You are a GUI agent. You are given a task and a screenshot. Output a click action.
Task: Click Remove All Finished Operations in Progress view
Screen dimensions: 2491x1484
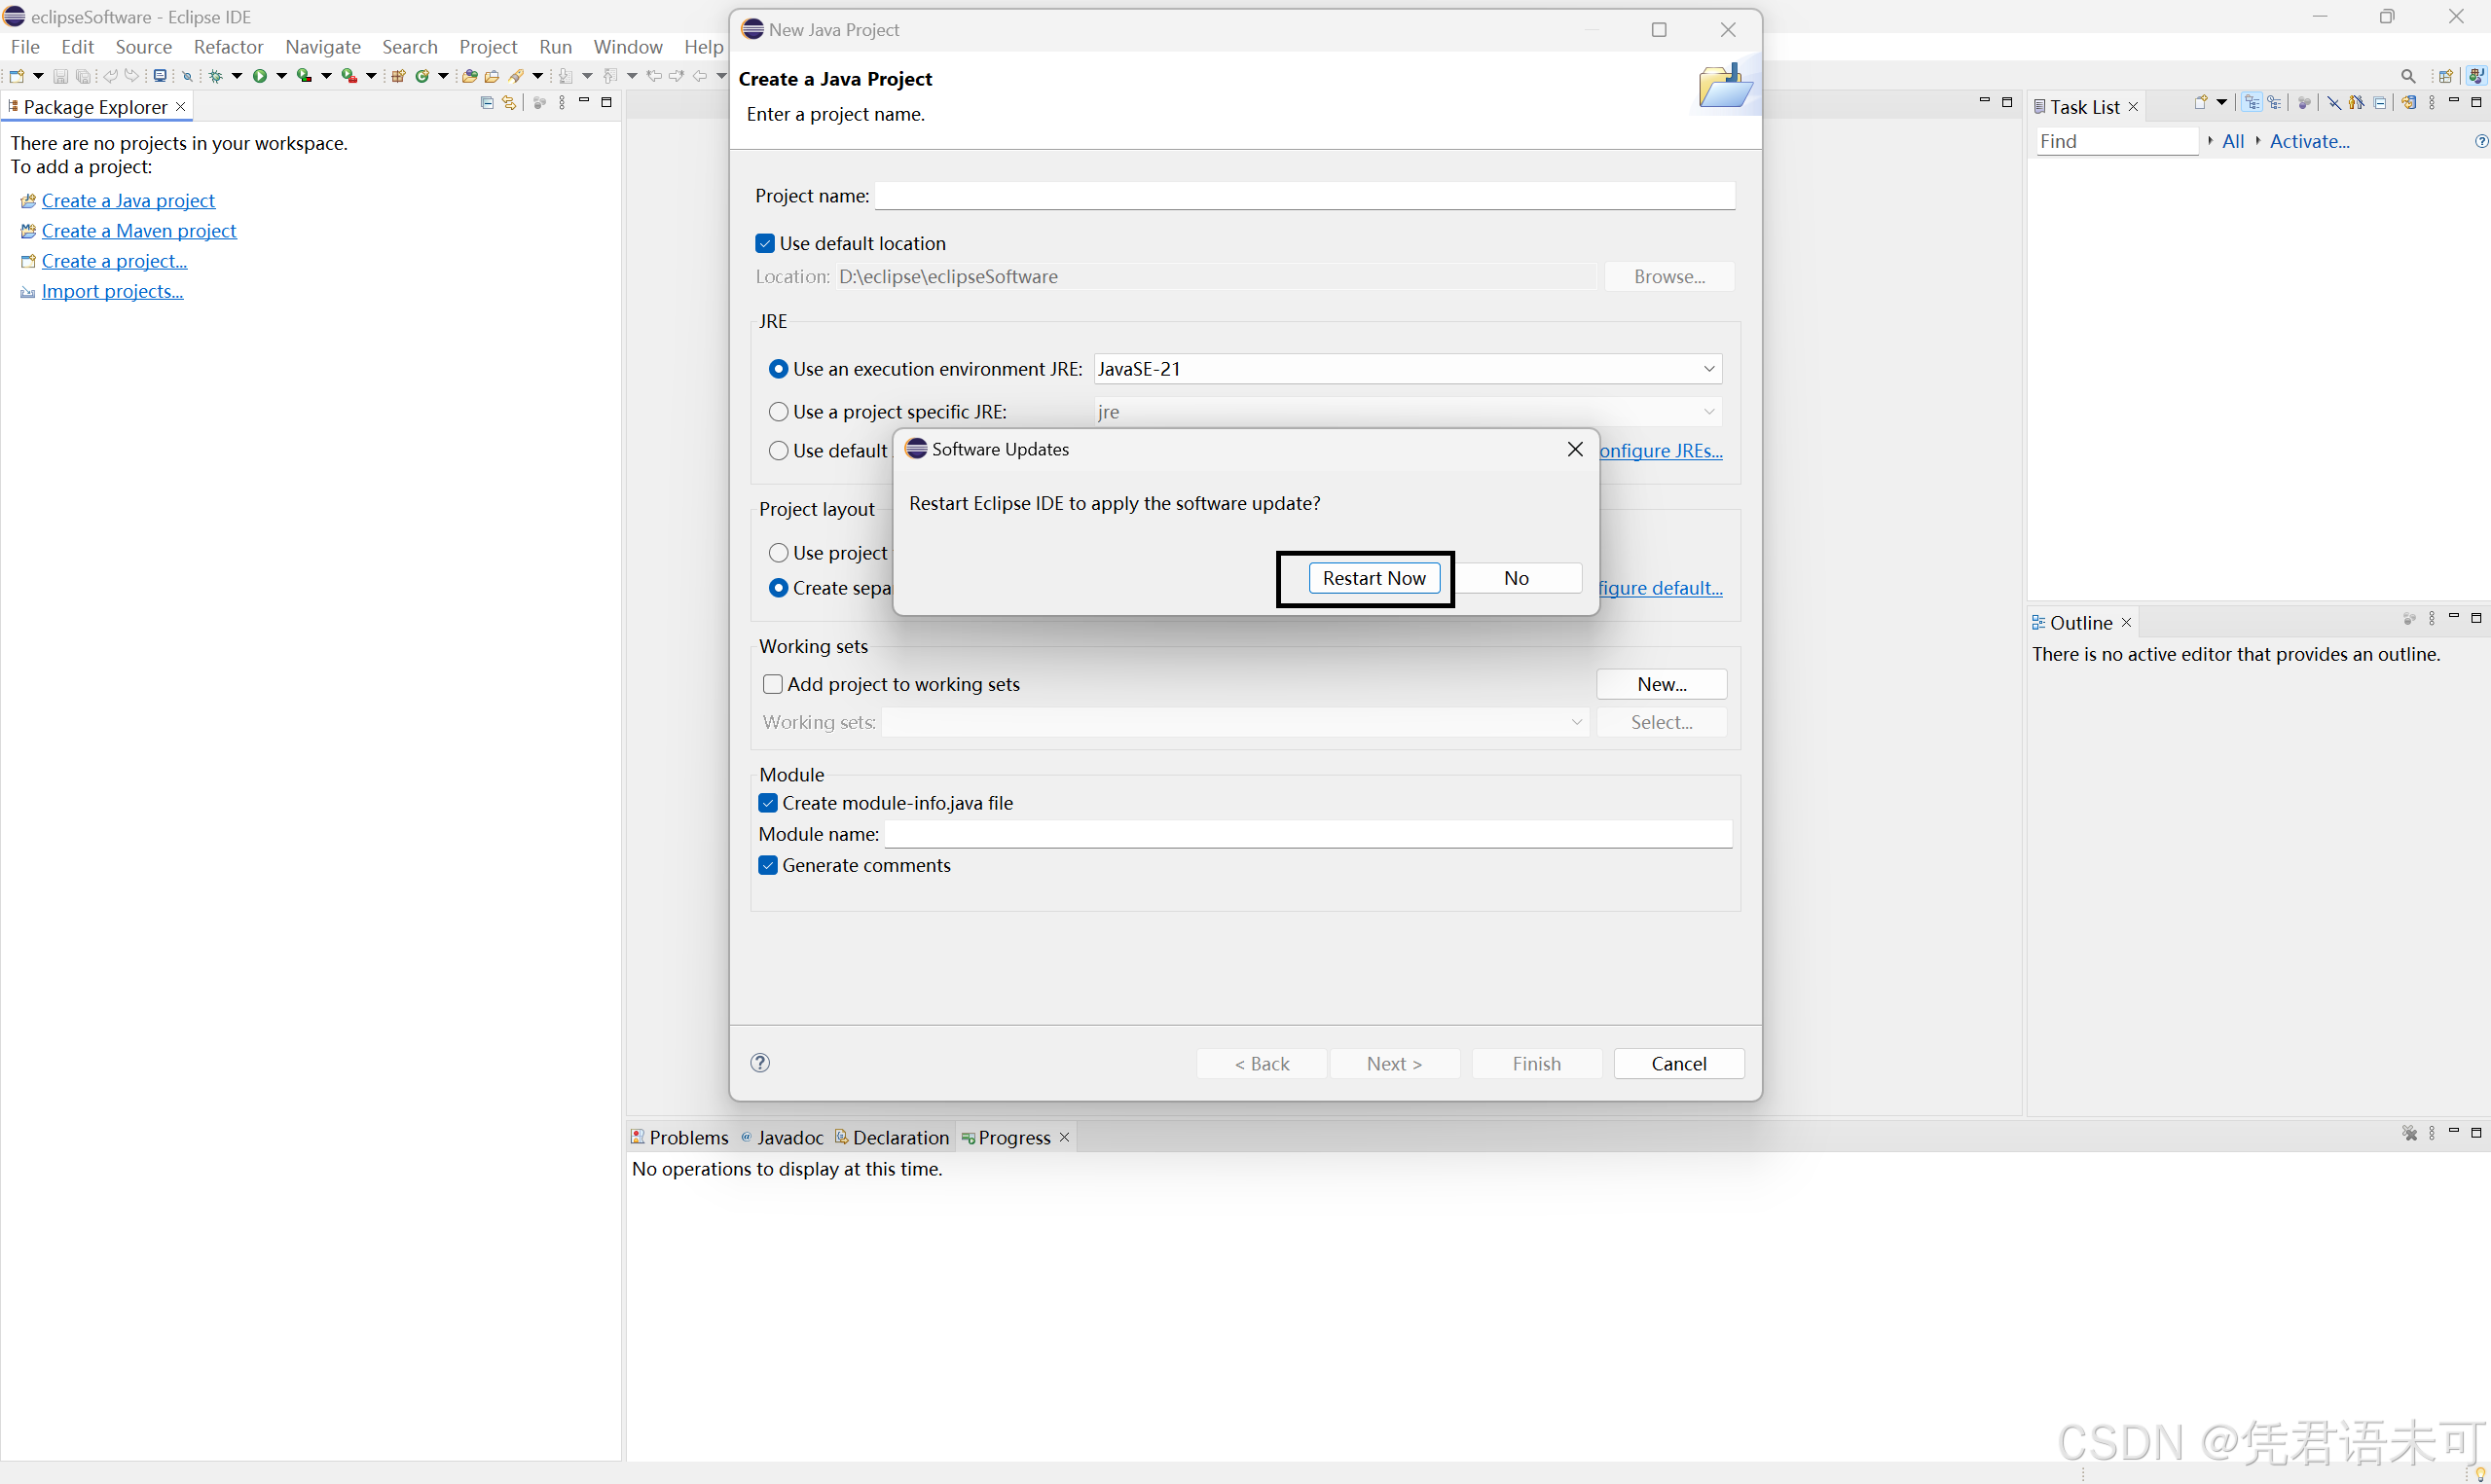(x=2410, y=1133)
